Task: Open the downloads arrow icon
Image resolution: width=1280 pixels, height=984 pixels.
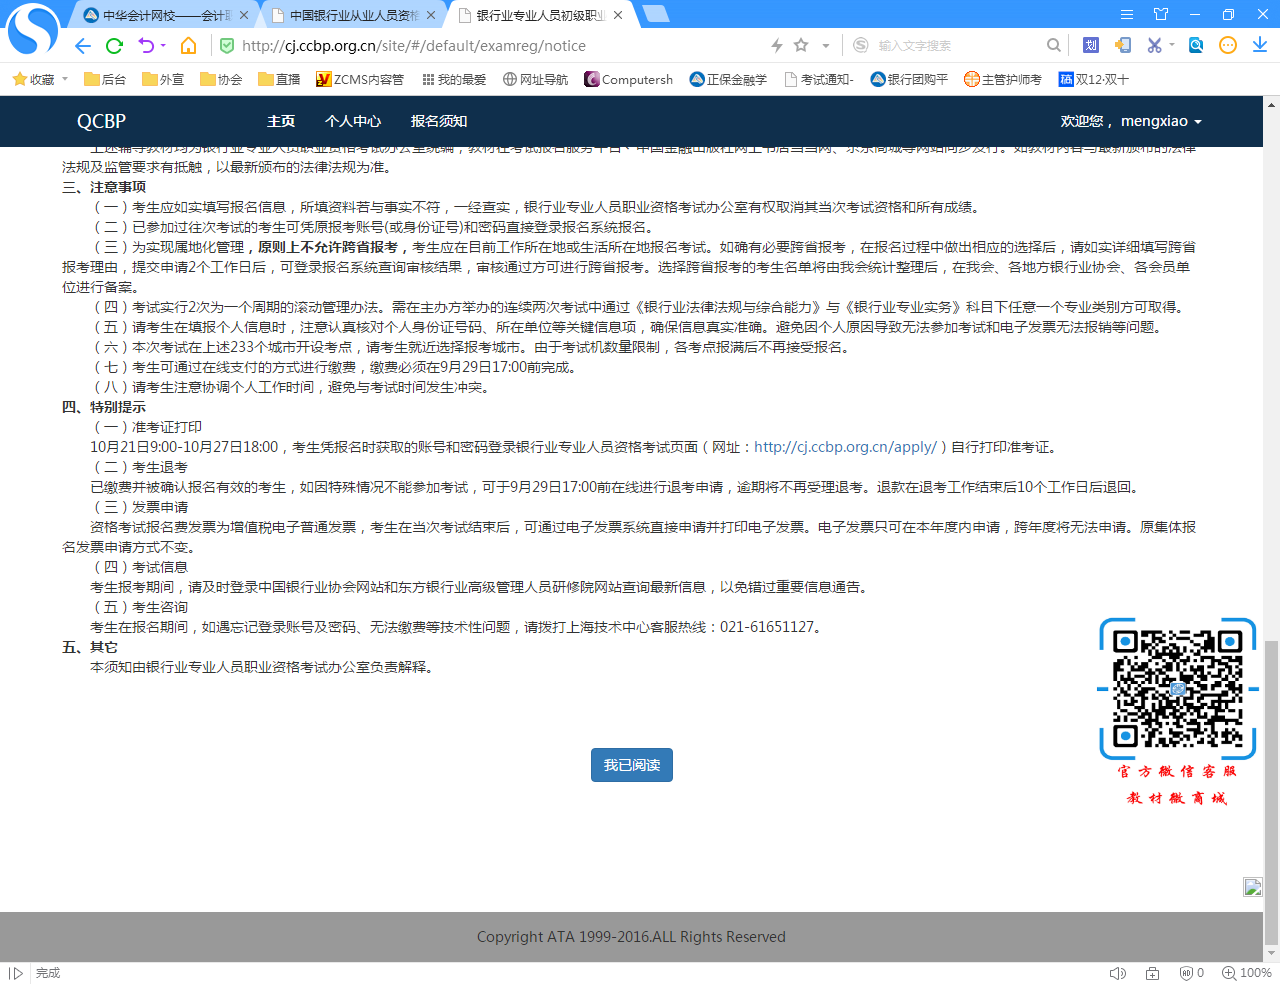Action: (x=1260, y=45)
